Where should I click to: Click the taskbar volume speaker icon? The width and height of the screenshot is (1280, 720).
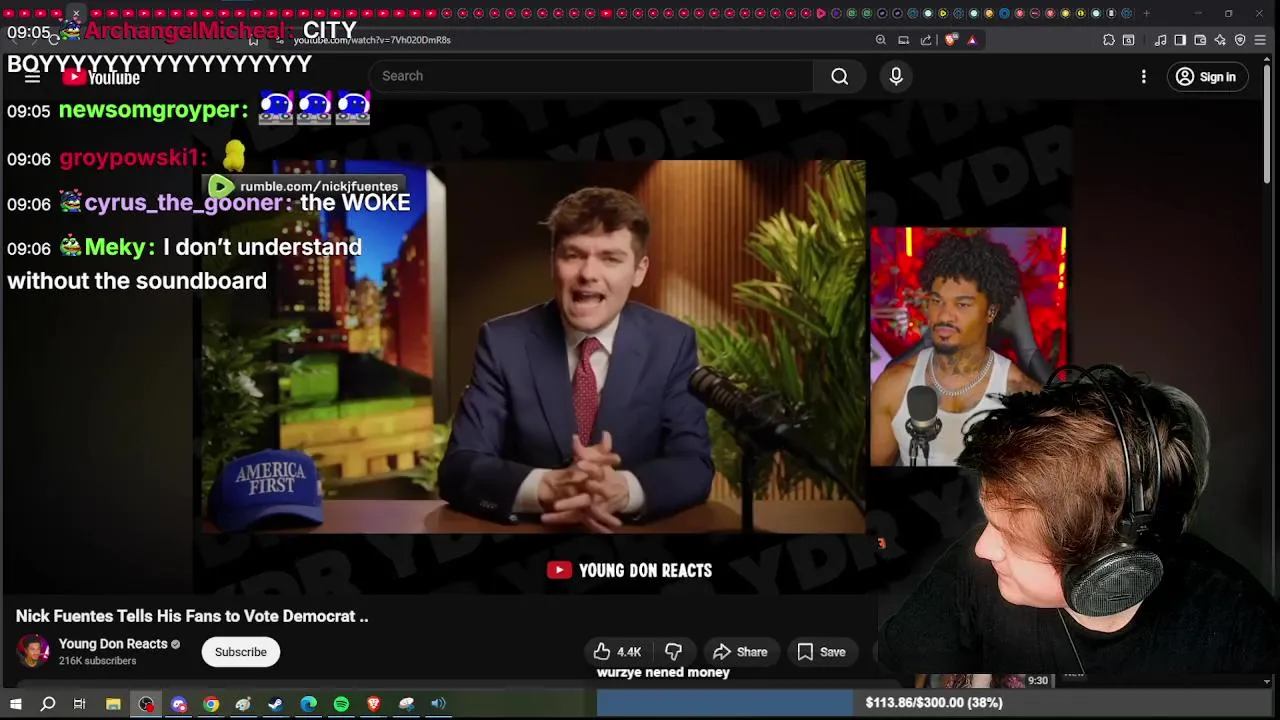(x=438, y=704)
